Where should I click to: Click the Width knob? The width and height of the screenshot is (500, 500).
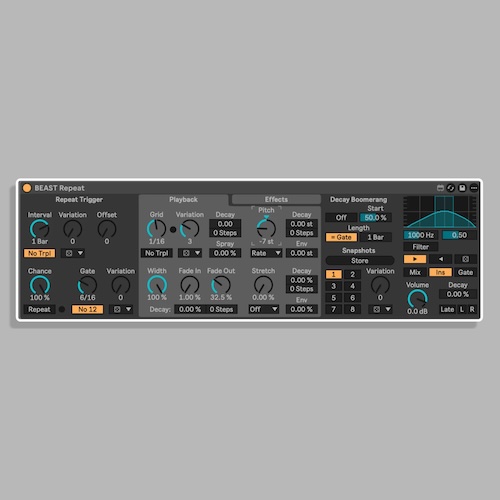157,285
